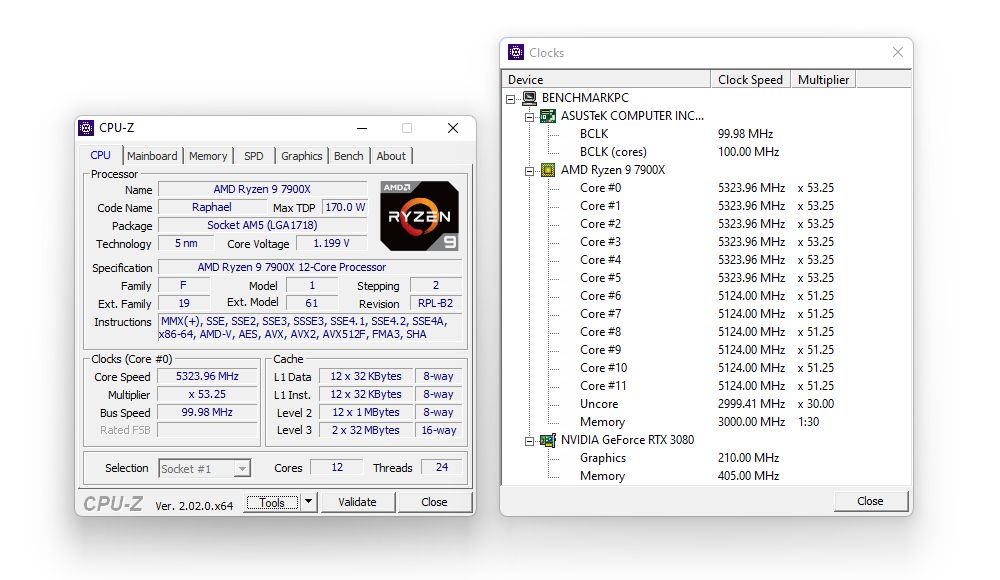1000x580 pixels.
Task: Click the CPU-Z app icon in title bar
Action: point(86,128)
